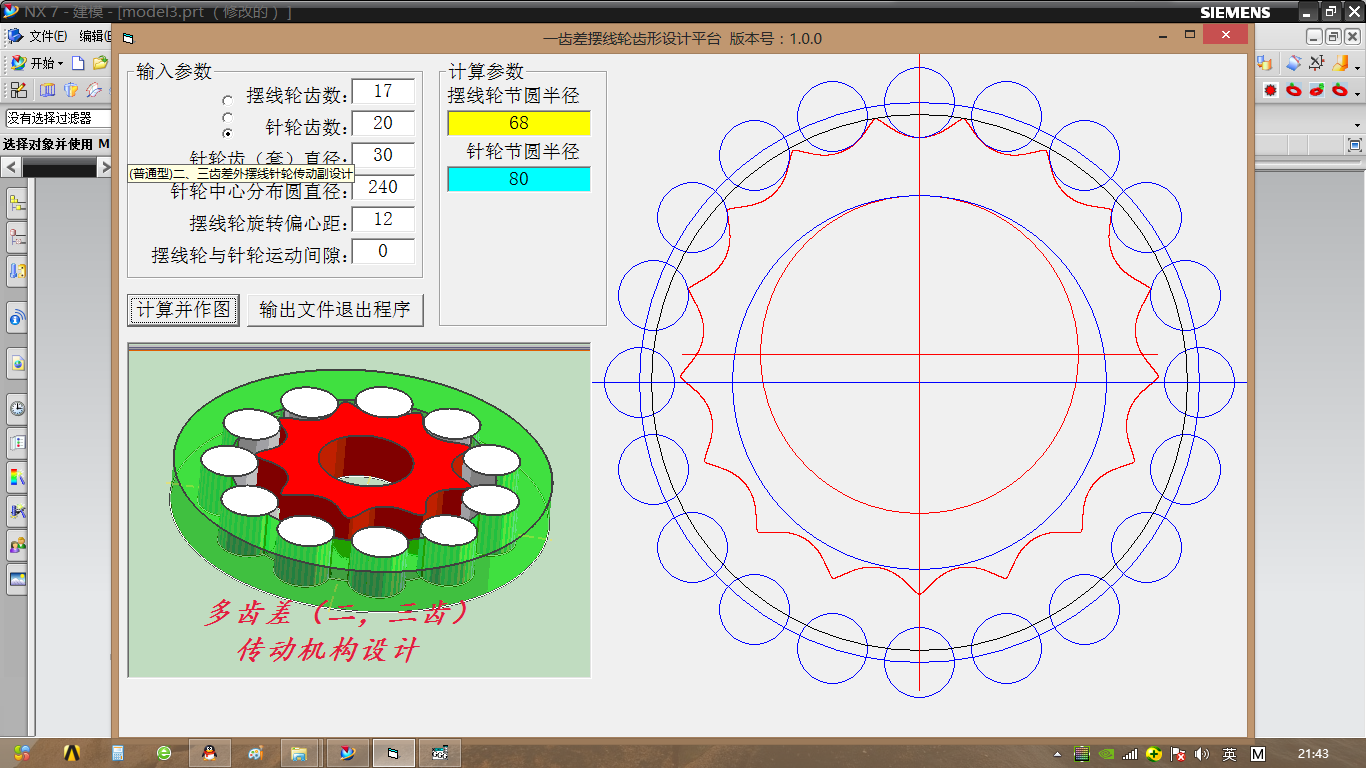Edit the 摆线轮旋转偏心距 field showing 12
Viewport: 1366px width, 768px height.
[x=383, y=219]
